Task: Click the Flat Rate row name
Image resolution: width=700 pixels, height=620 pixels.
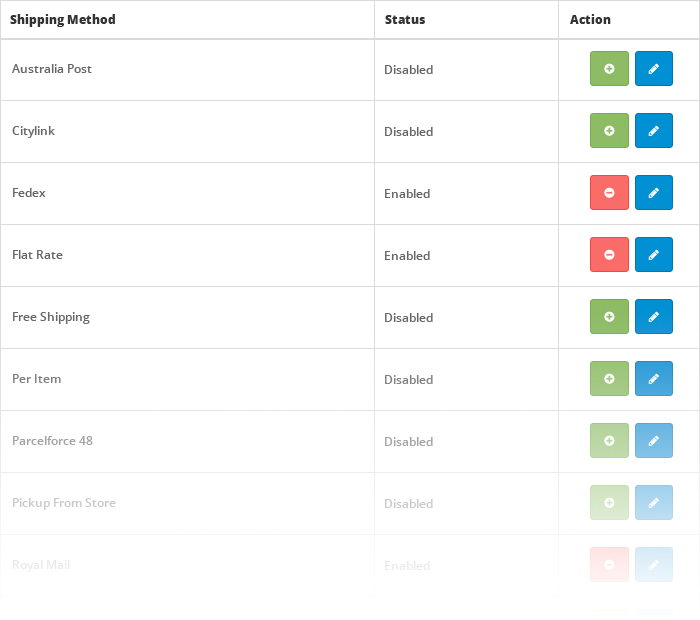Action: [37, 255]
